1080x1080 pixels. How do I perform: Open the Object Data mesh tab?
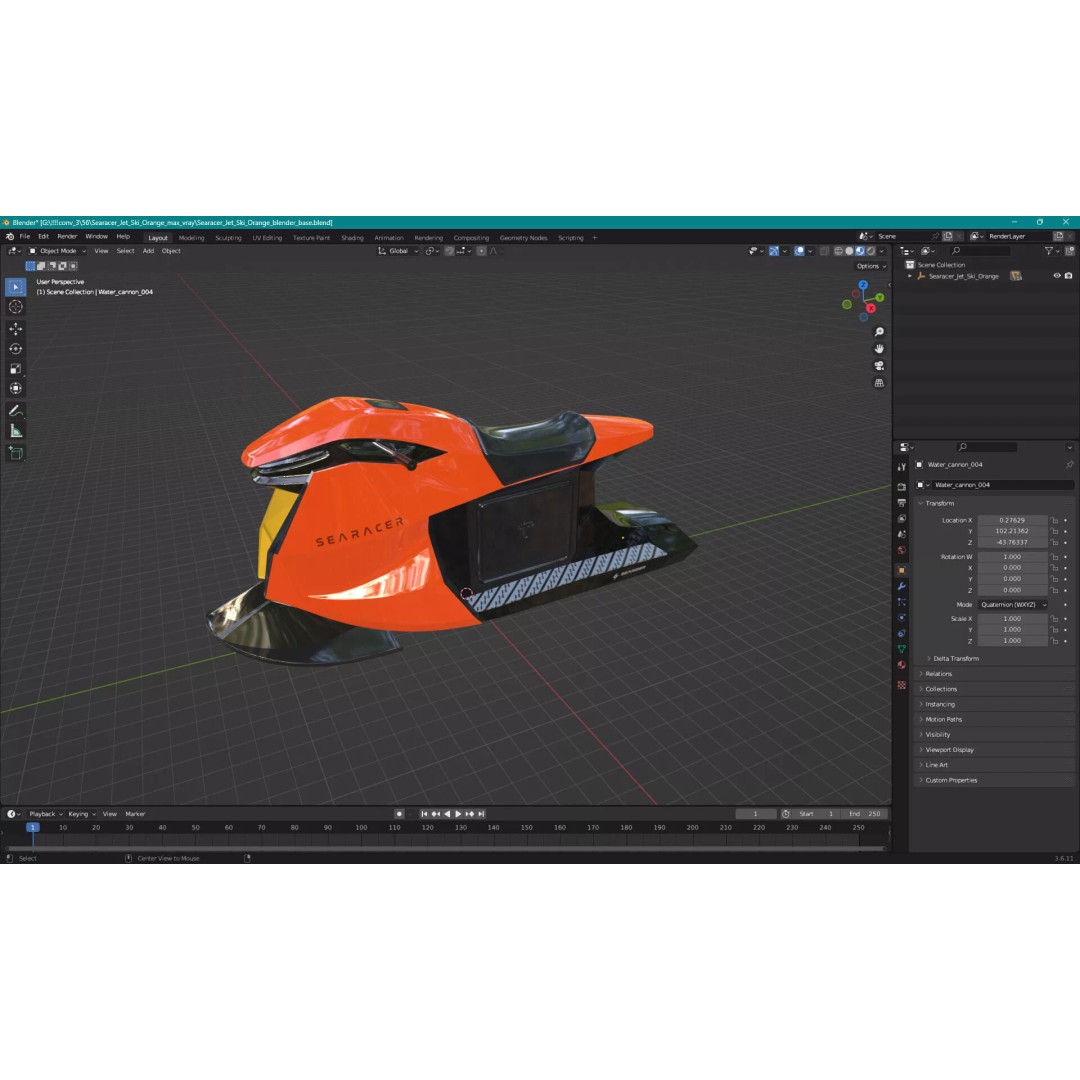tap(902, 650)
